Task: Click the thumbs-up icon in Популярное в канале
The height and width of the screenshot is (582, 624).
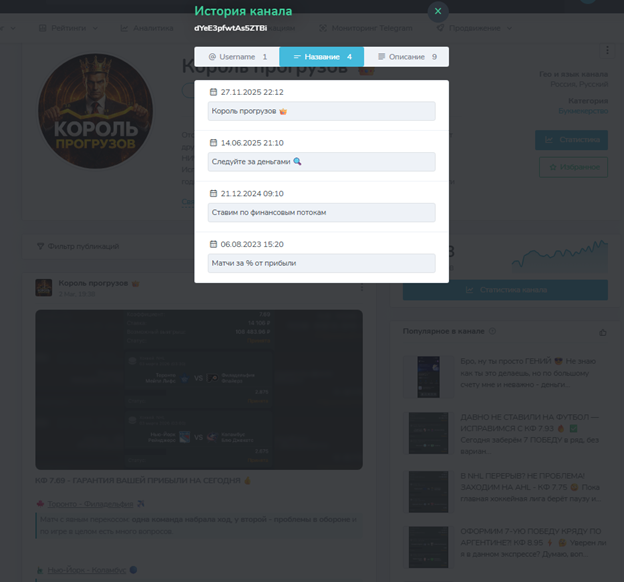Action: (603, 332)
